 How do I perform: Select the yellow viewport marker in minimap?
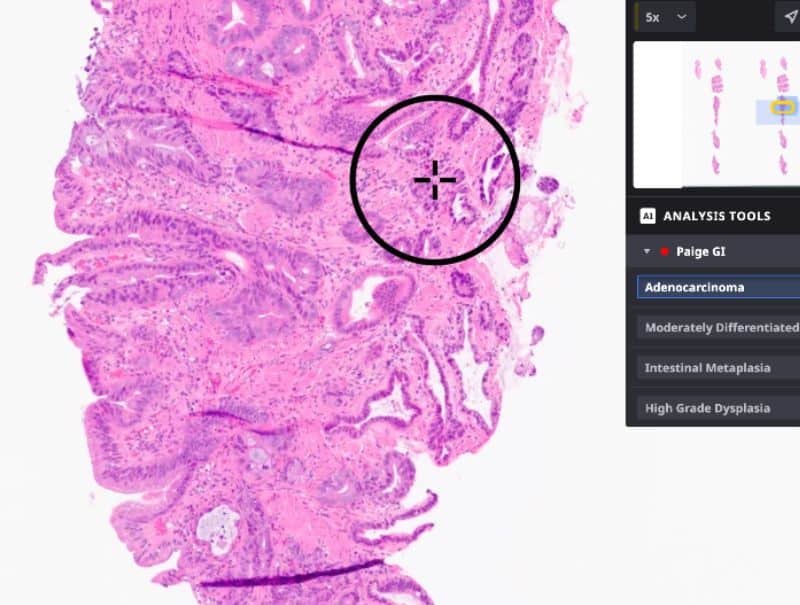tap(783, 108)
